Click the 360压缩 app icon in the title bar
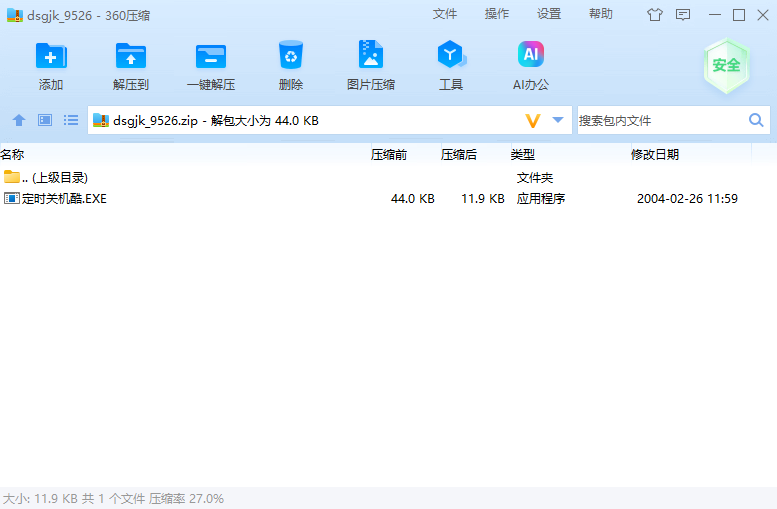Image resolution: width=777 pixels, height=509 pixels. [x=15, y=15]
